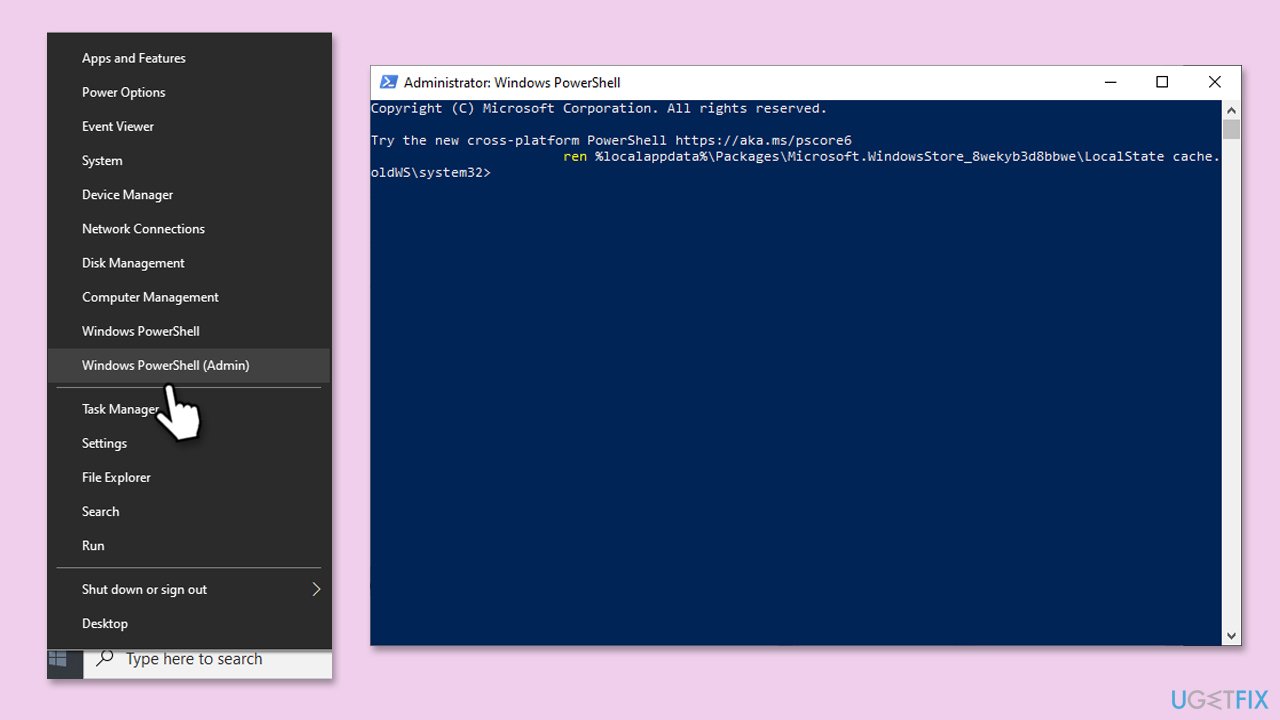This screenshot has width=1280, height=720.
Task: Click the PowerShell icon in title bar
Action: click(388, 82)
